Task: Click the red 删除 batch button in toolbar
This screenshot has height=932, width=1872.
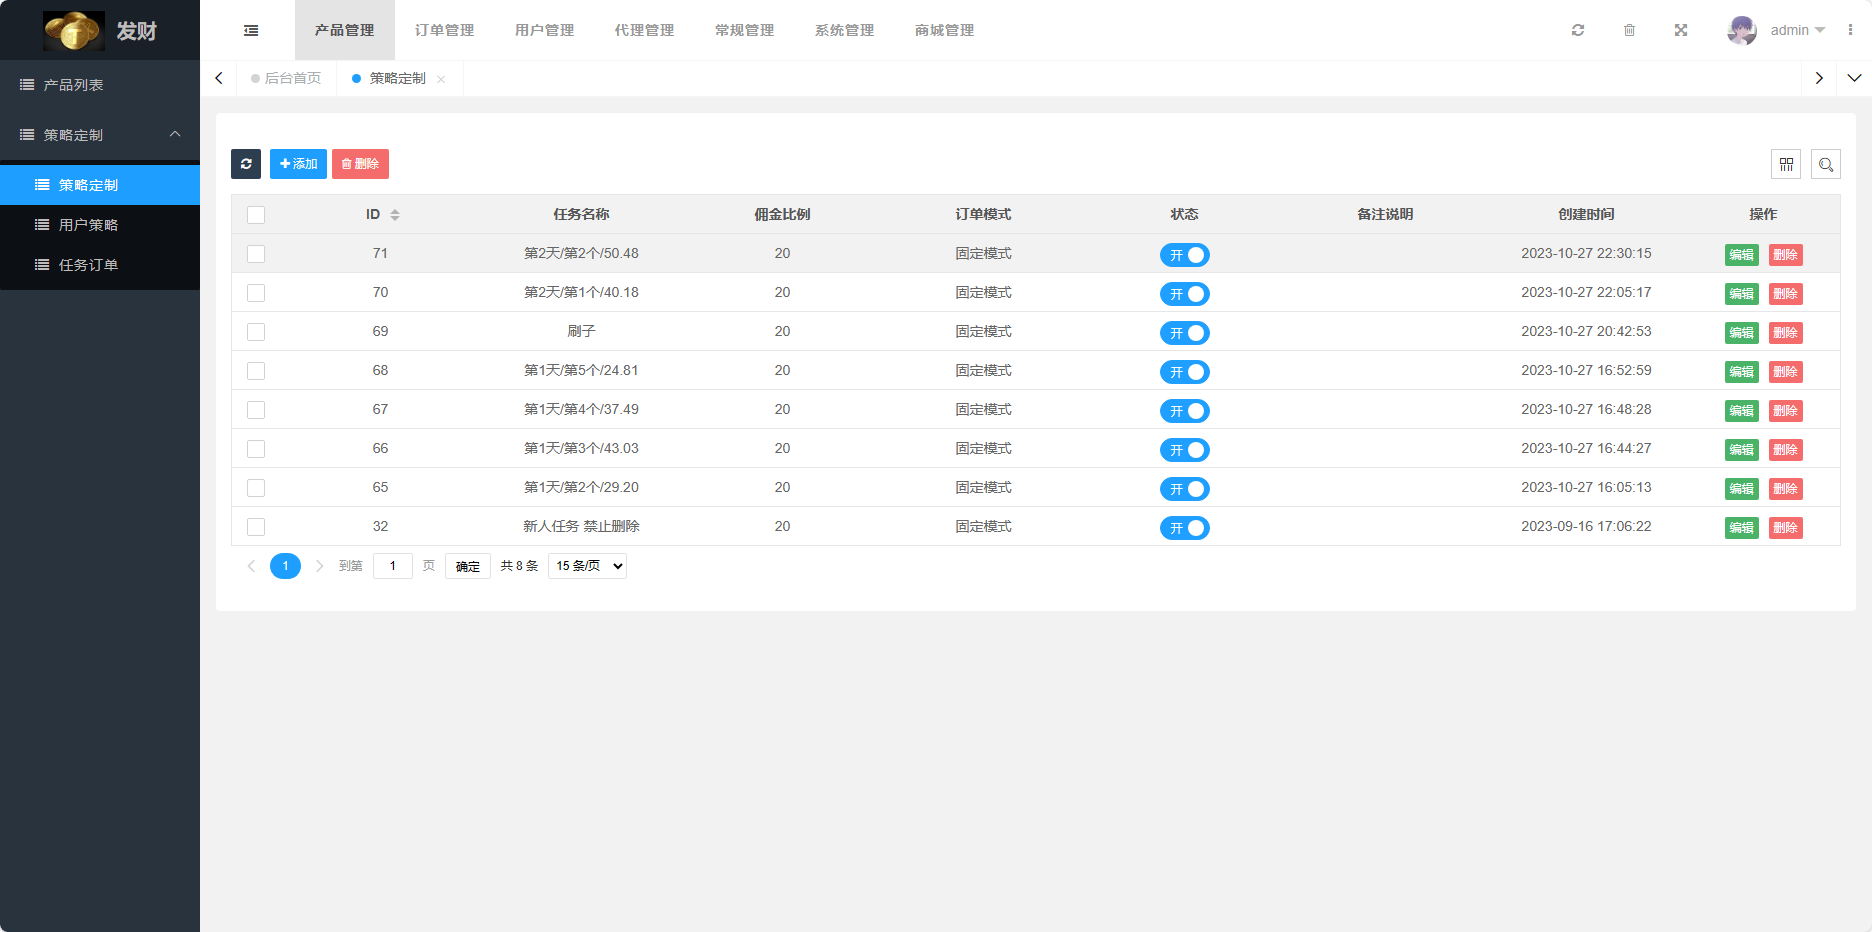Action: [x=360, y=164]
